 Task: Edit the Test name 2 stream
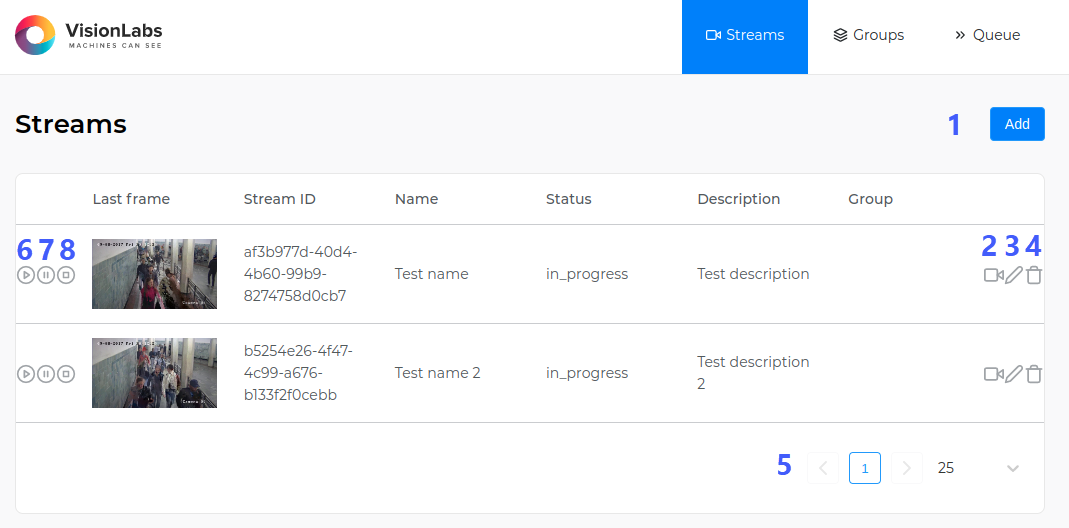coord(1014,374)
